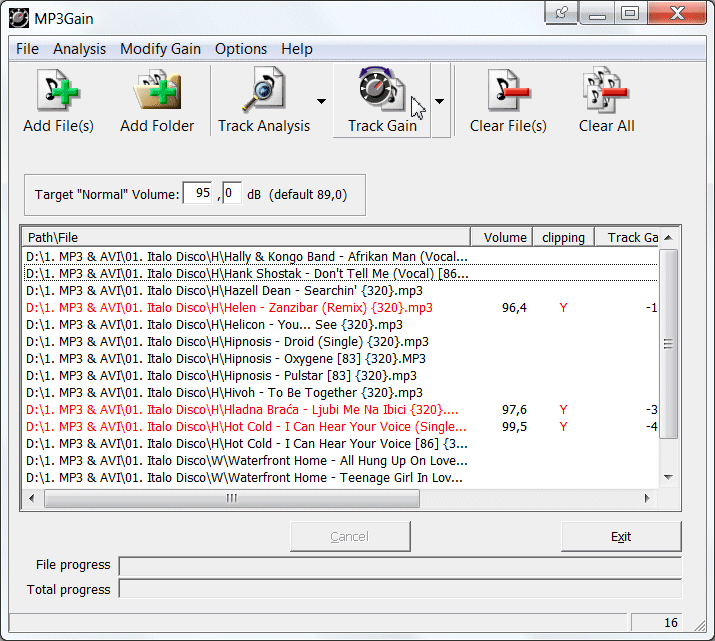Image resolution: width=715 pixels, height=641 pixels.
Task: Select the Hipnosis - Oxygene [83] row
Action: (x=341, y=359)
